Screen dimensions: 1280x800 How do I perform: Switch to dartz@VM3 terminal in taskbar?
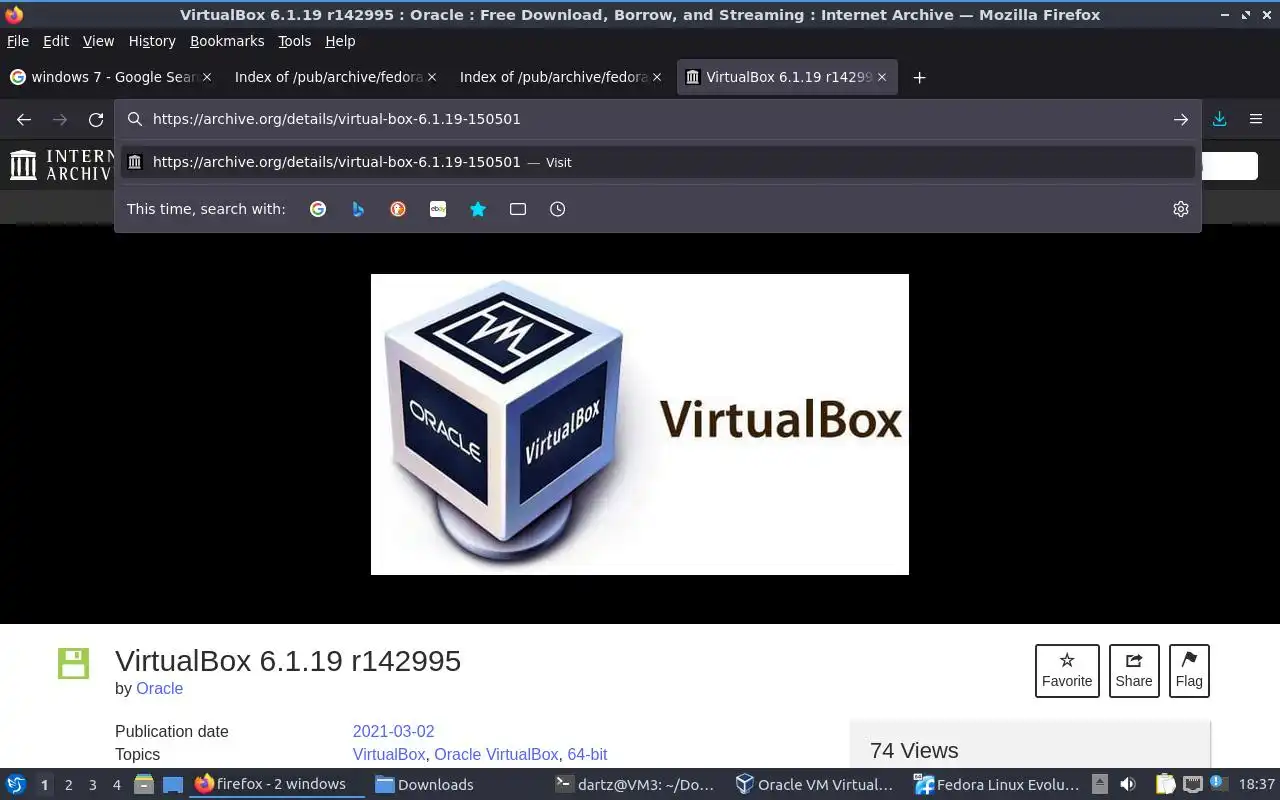[x=635, y=784]
